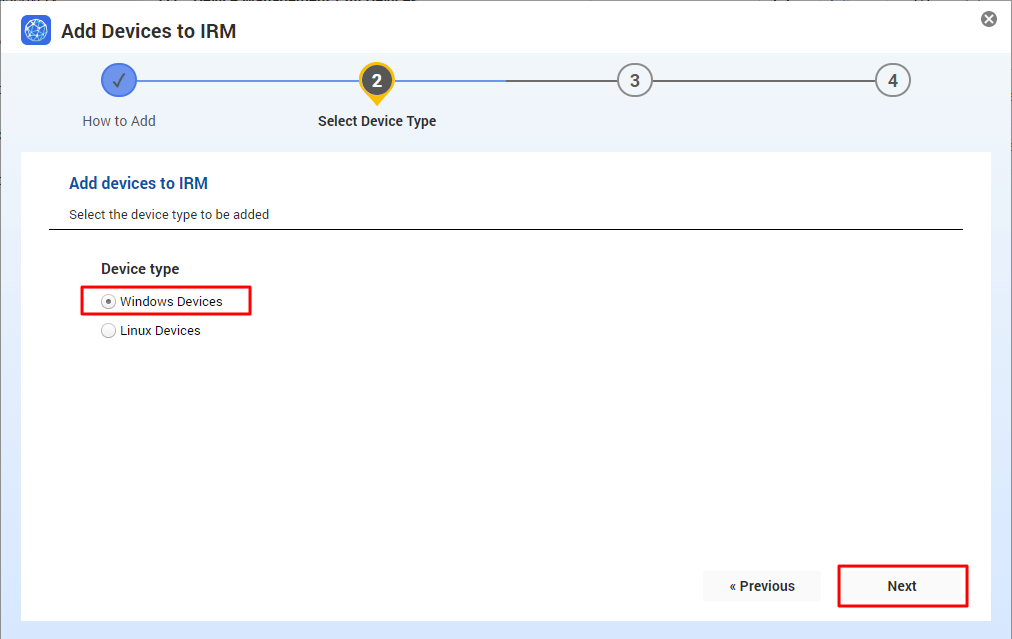Click the How to Add step label
This screenshot has width=1012, height=639.
point(118,120)
